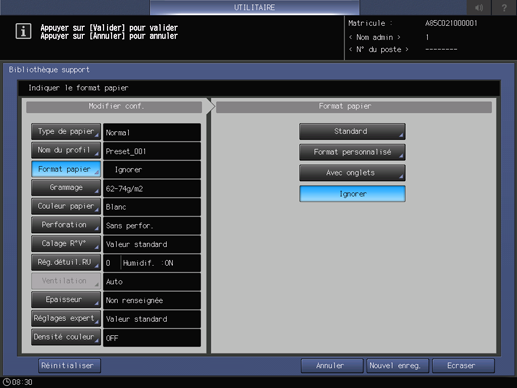Switch to the UTILITAIRE tab

[254, 7]
